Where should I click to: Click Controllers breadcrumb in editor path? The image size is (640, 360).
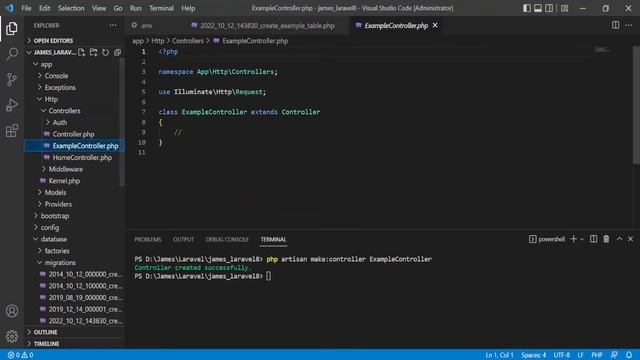click(x=188, y=41)
